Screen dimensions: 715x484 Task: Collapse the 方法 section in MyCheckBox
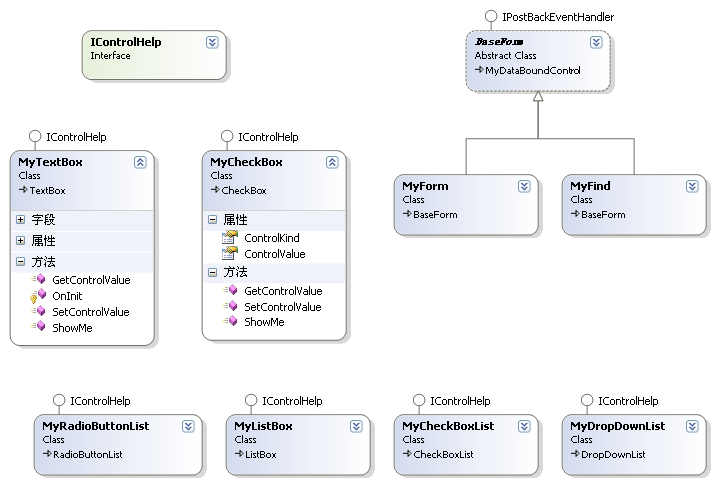(212, 272)
